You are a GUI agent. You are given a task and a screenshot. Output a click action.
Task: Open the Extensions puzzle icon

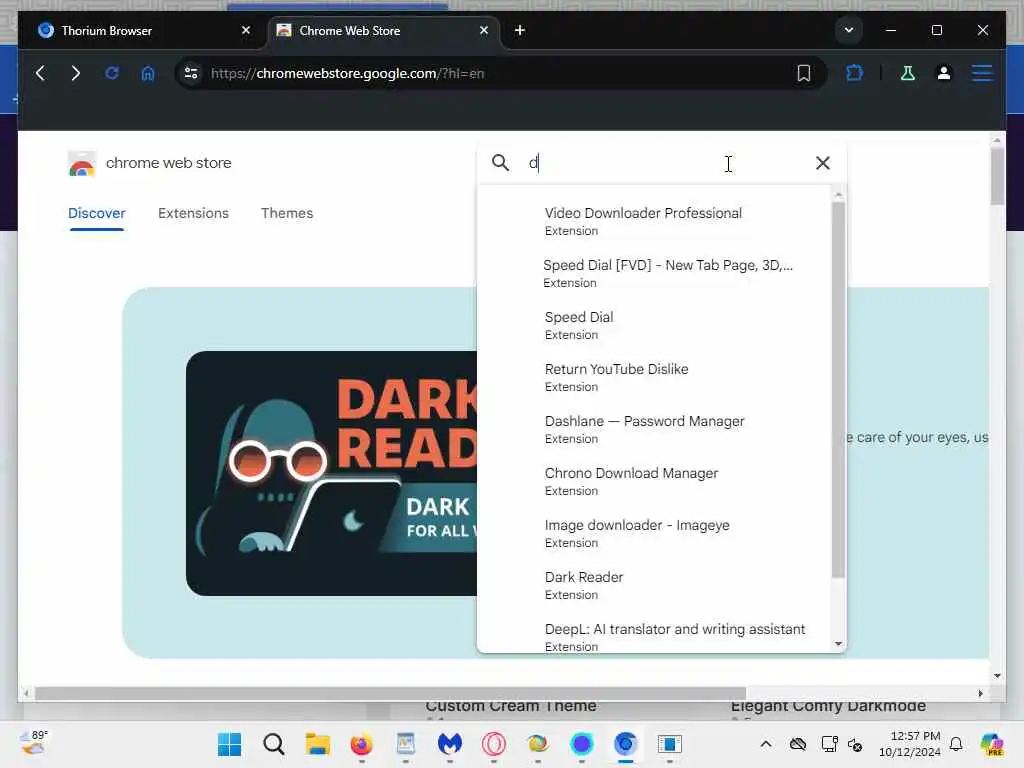(854, 73)
